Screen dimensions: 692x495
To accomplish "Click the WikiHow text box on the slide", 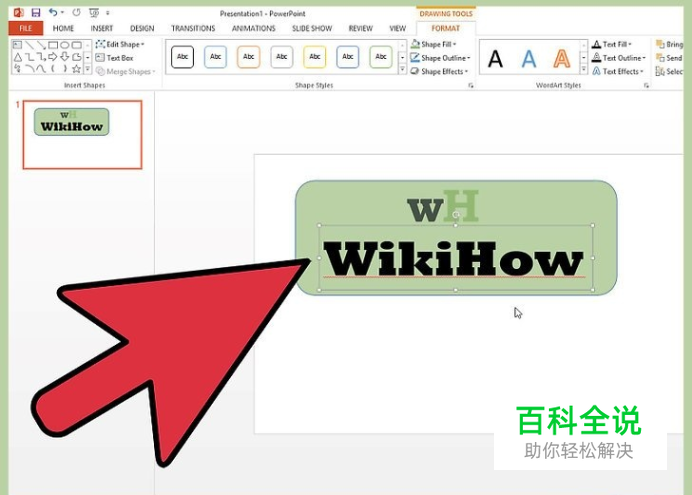I will [x=455, y=258].
